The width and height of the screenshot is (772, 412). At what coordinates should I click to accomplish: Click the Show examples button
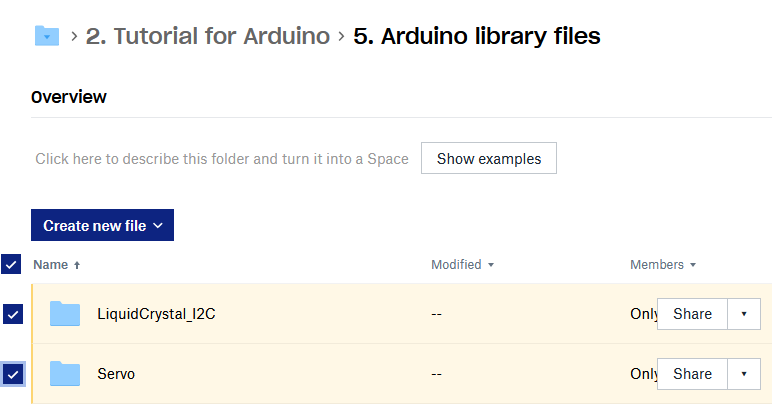(x=489, y=158)
